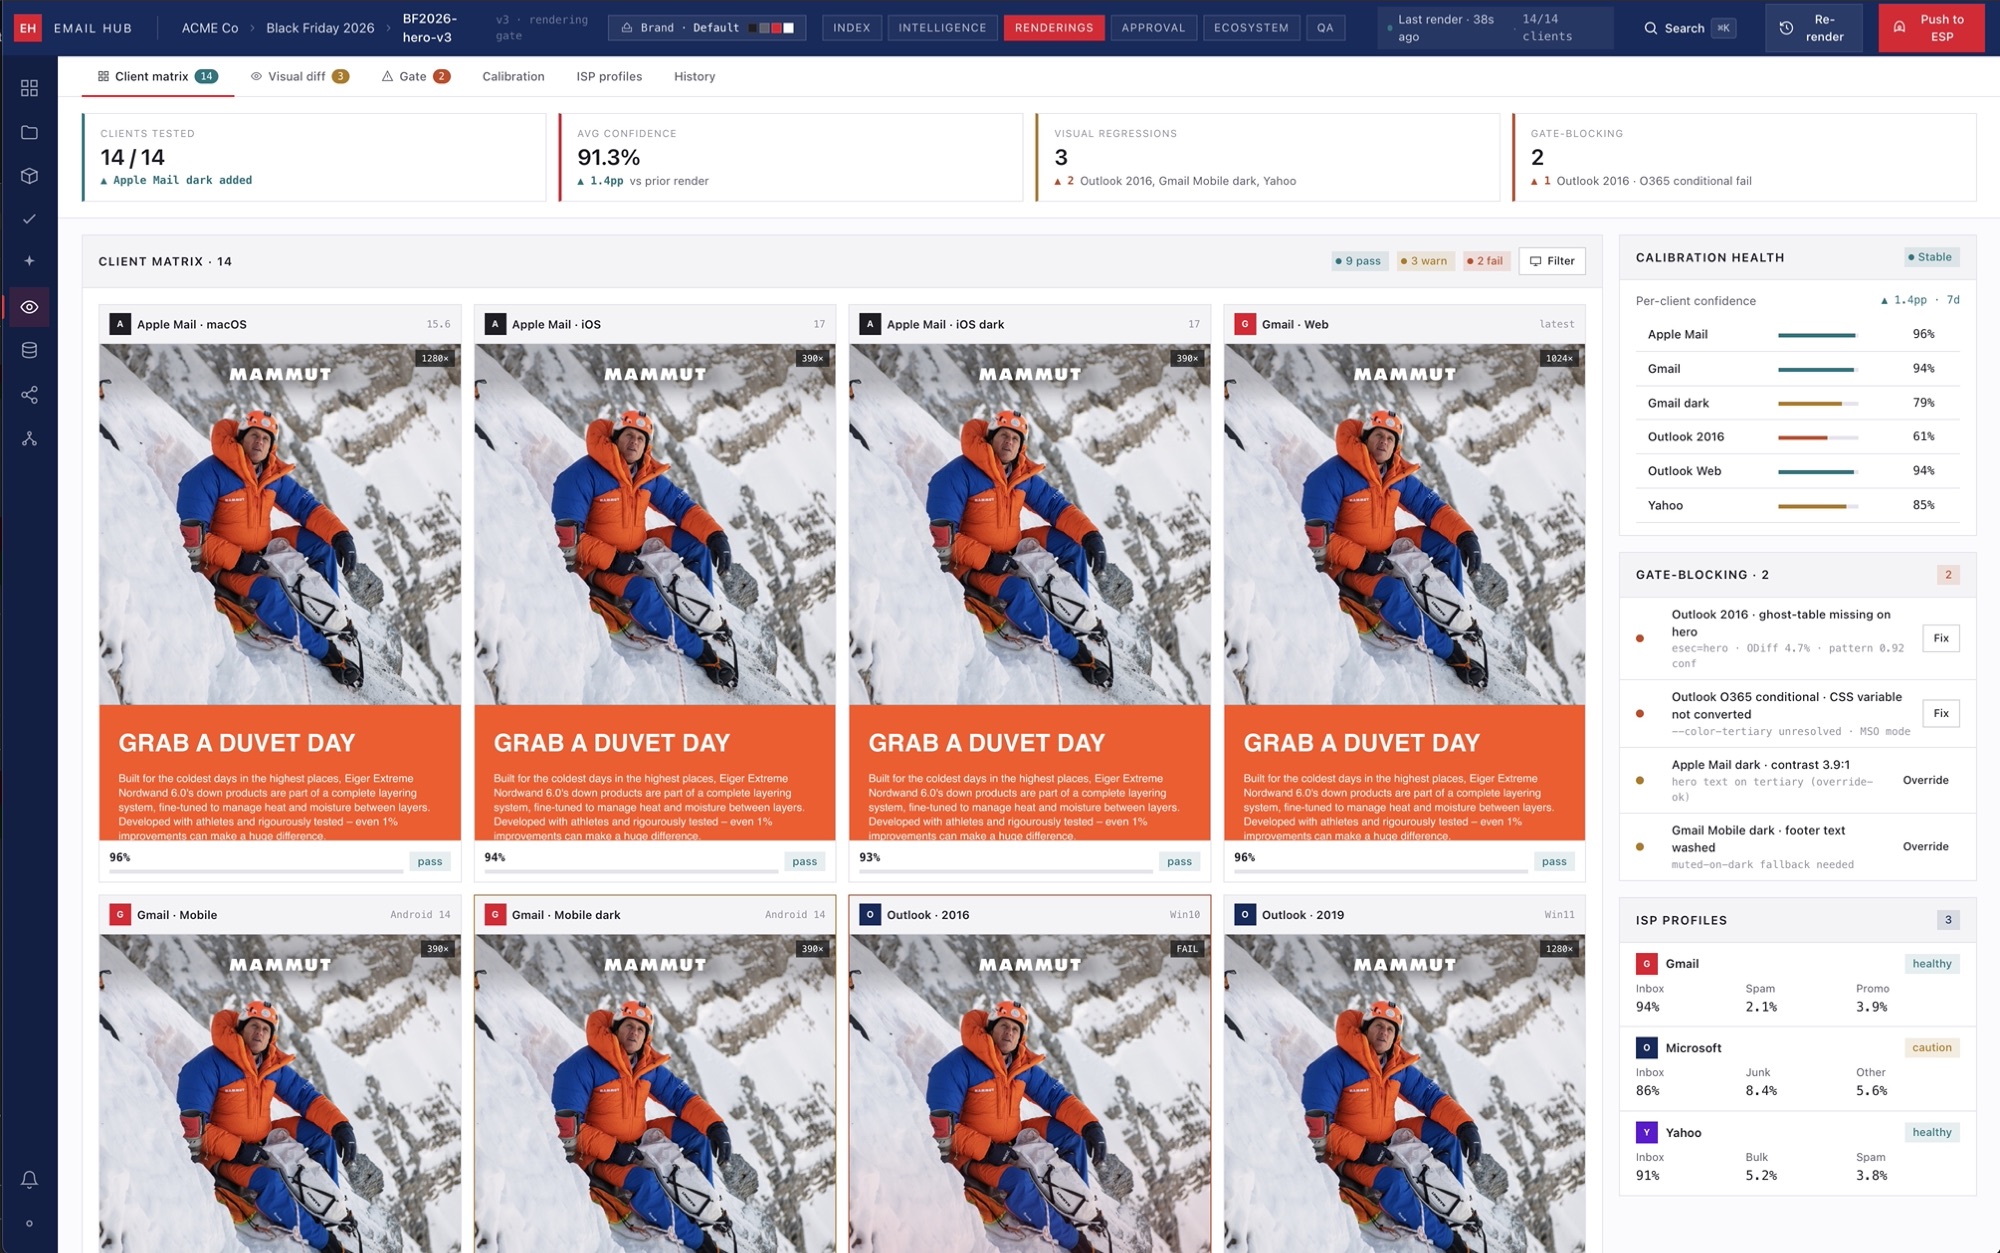This screenshot has width=2000, height=1253.
Task: Open the APPROVAL section
Action: click(1153, 28)
